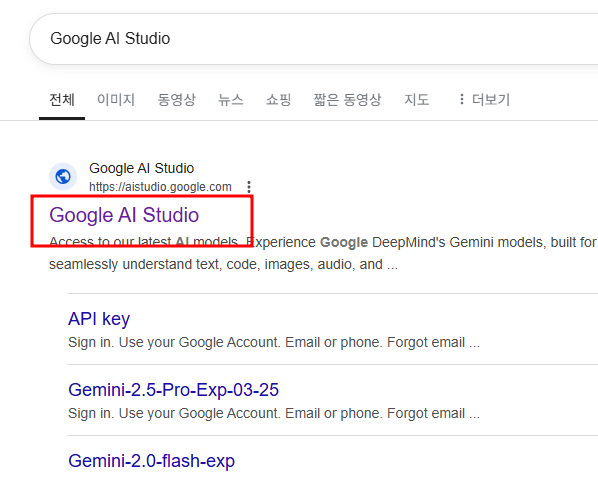Open the Google AI Studio result title link
This screenshot has height=478, width=598.
click(124, 215)
